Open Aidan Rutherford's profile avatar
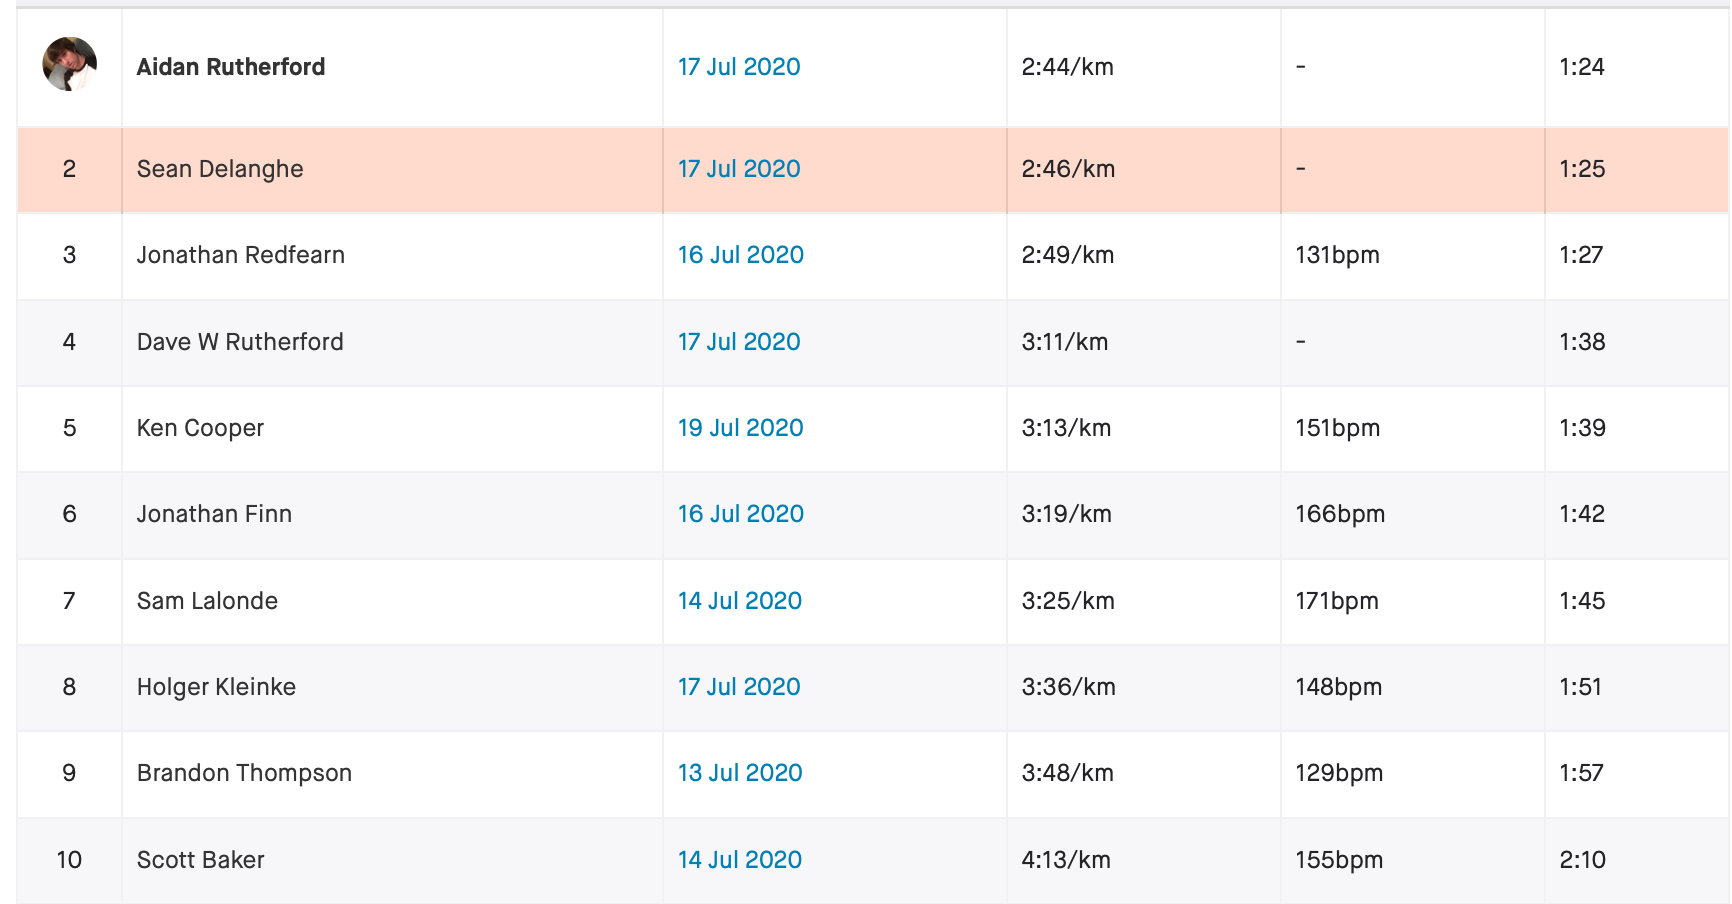Screen dimensions: 1732x904 (69, 64)
